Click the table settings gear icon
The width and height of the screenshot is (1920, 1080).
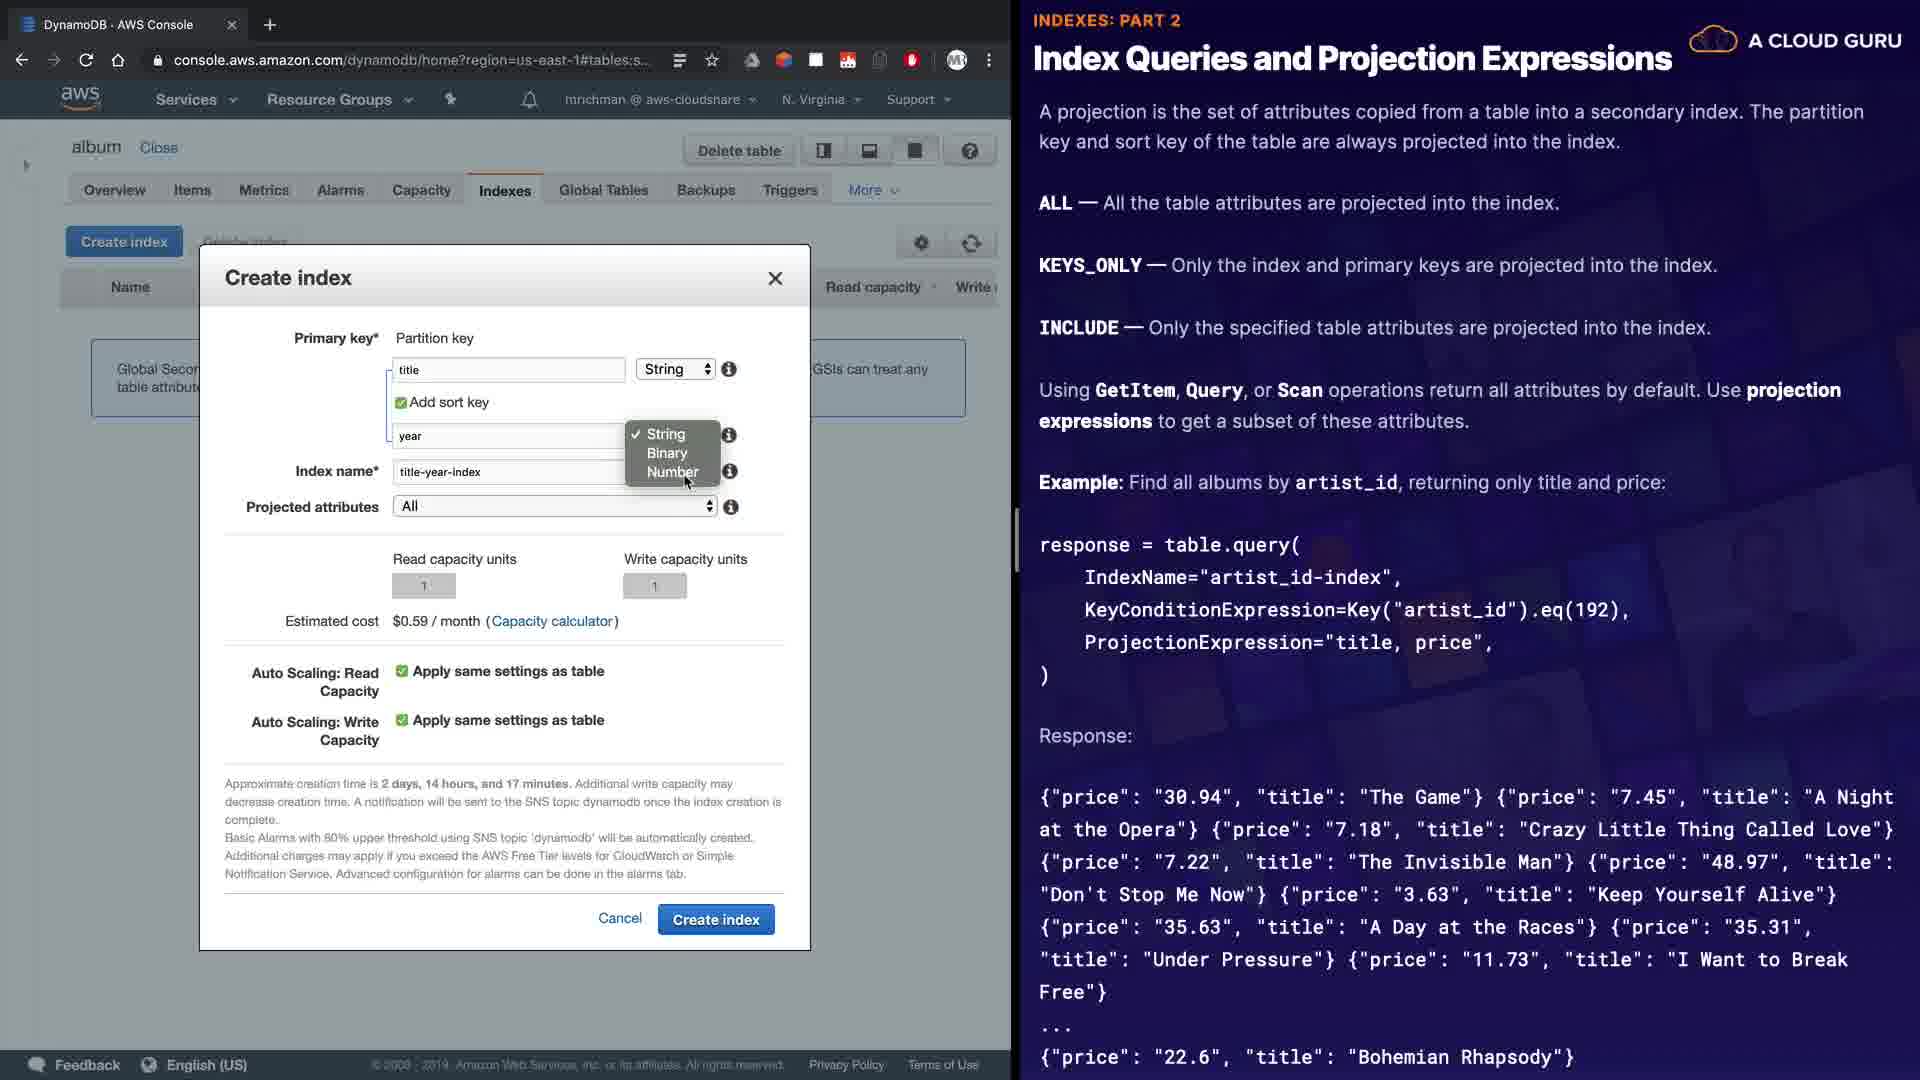click(x=921, y=242)
